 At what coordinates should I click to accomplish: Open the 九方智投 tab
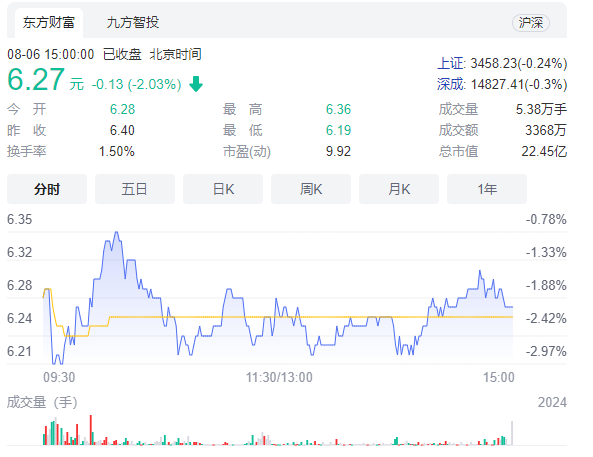133,23
